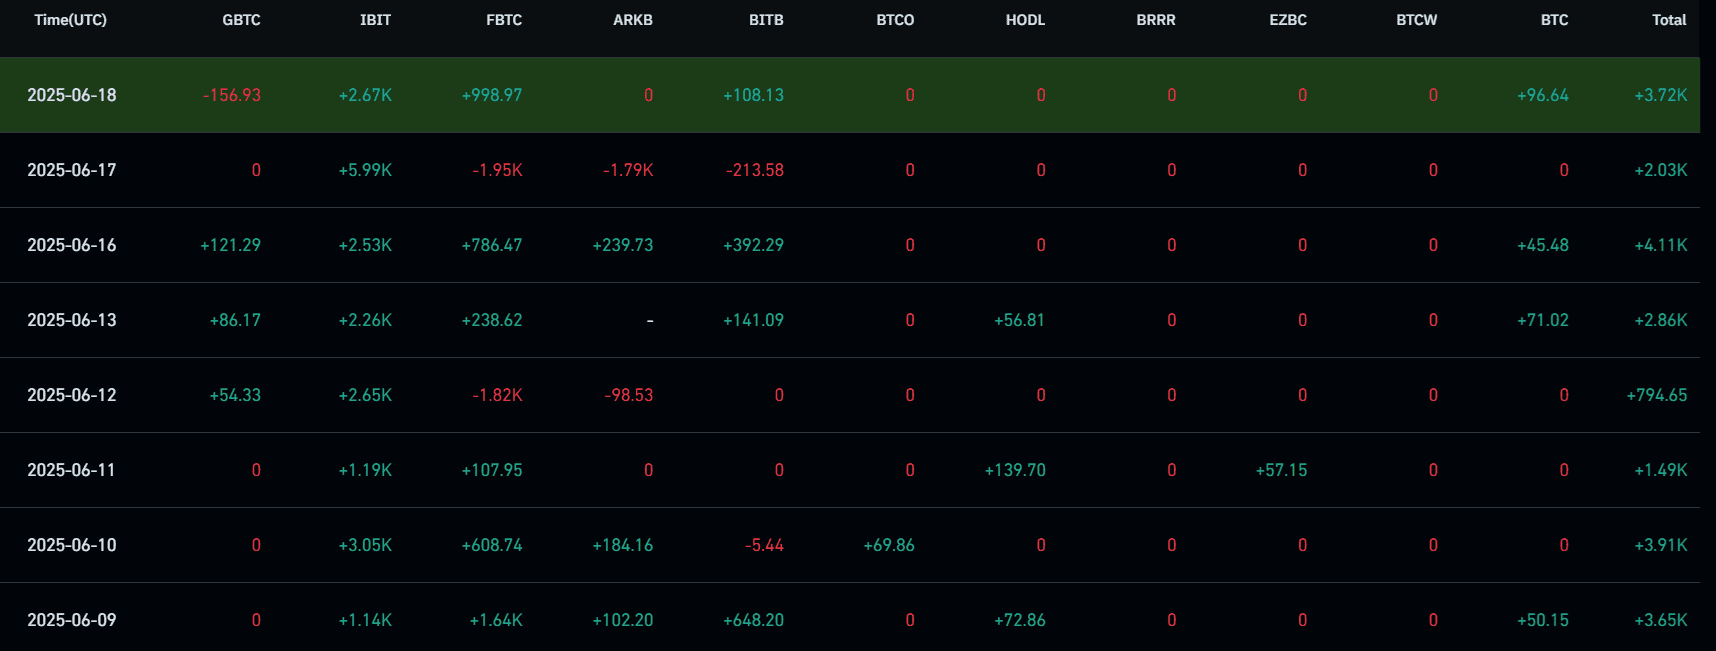This screenshot has height=651, width=1716.
Task: Click the IBIT column header
Action: click(375, 20)
